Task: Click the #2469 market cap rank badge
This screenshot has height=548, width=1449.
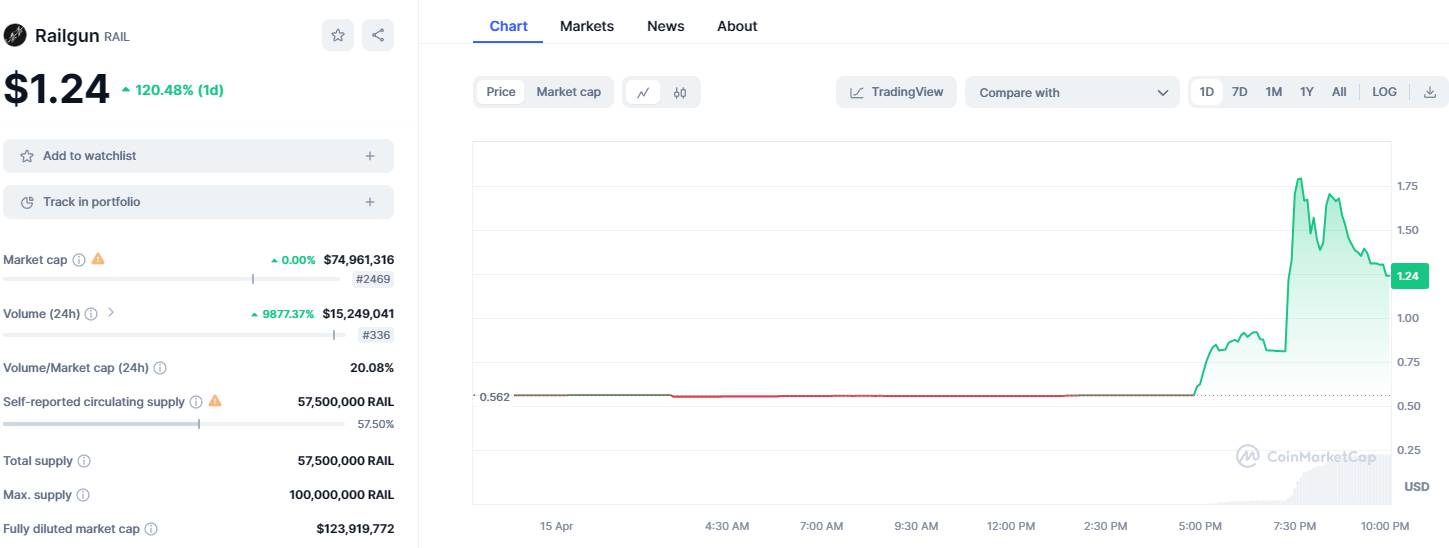Action: click(374, 279)
